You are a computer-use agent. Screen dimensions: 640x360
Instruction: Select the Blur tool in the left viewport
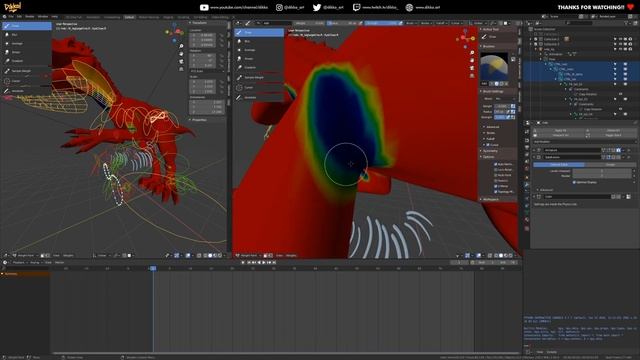pos(27,35)
